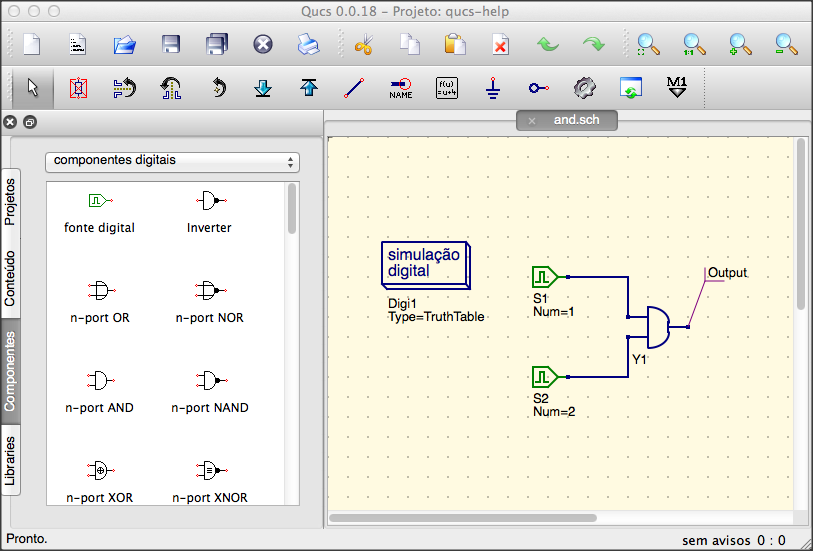Click the port insertion tool icon
The height and width of the screenshot is (551, 813).
pyautogui.click(x=539, y=88)
